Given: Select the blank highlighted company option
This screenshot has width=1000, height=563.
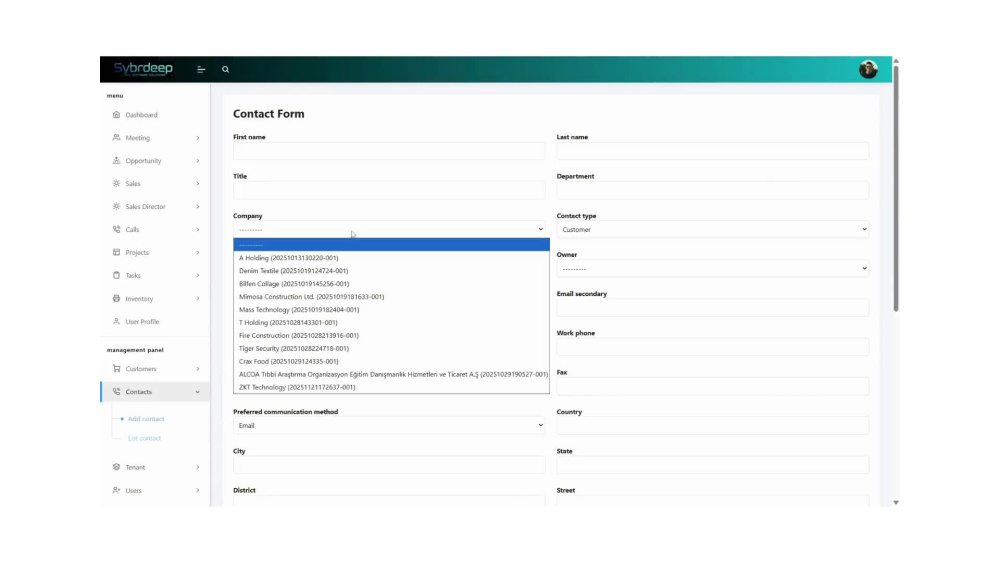Looking at the screenshot, I should (x=391, y=245).
